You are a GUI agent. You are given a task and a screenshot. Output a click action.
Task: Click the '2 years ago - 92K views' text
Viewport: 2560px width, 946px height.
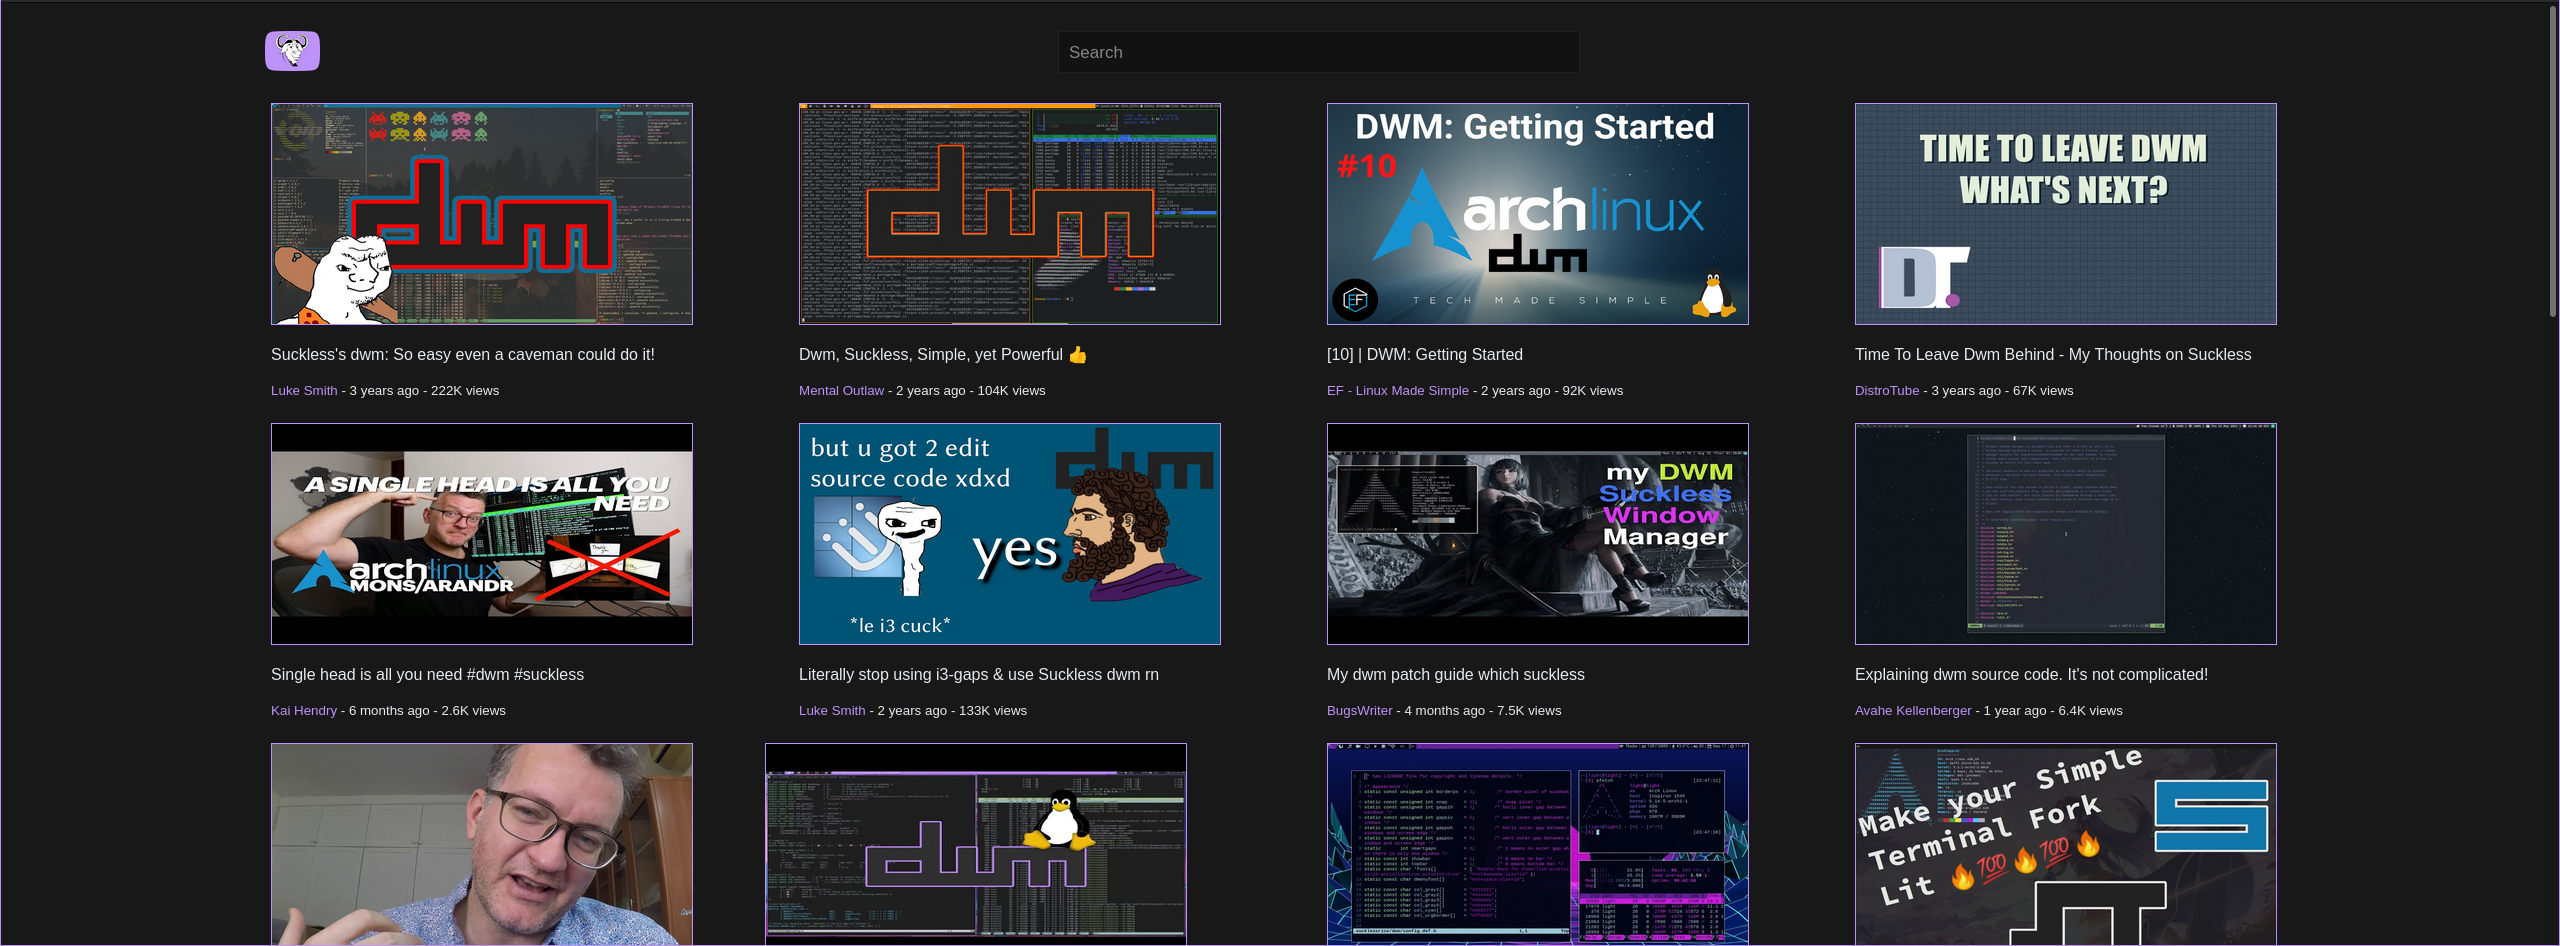point(1552,391)
